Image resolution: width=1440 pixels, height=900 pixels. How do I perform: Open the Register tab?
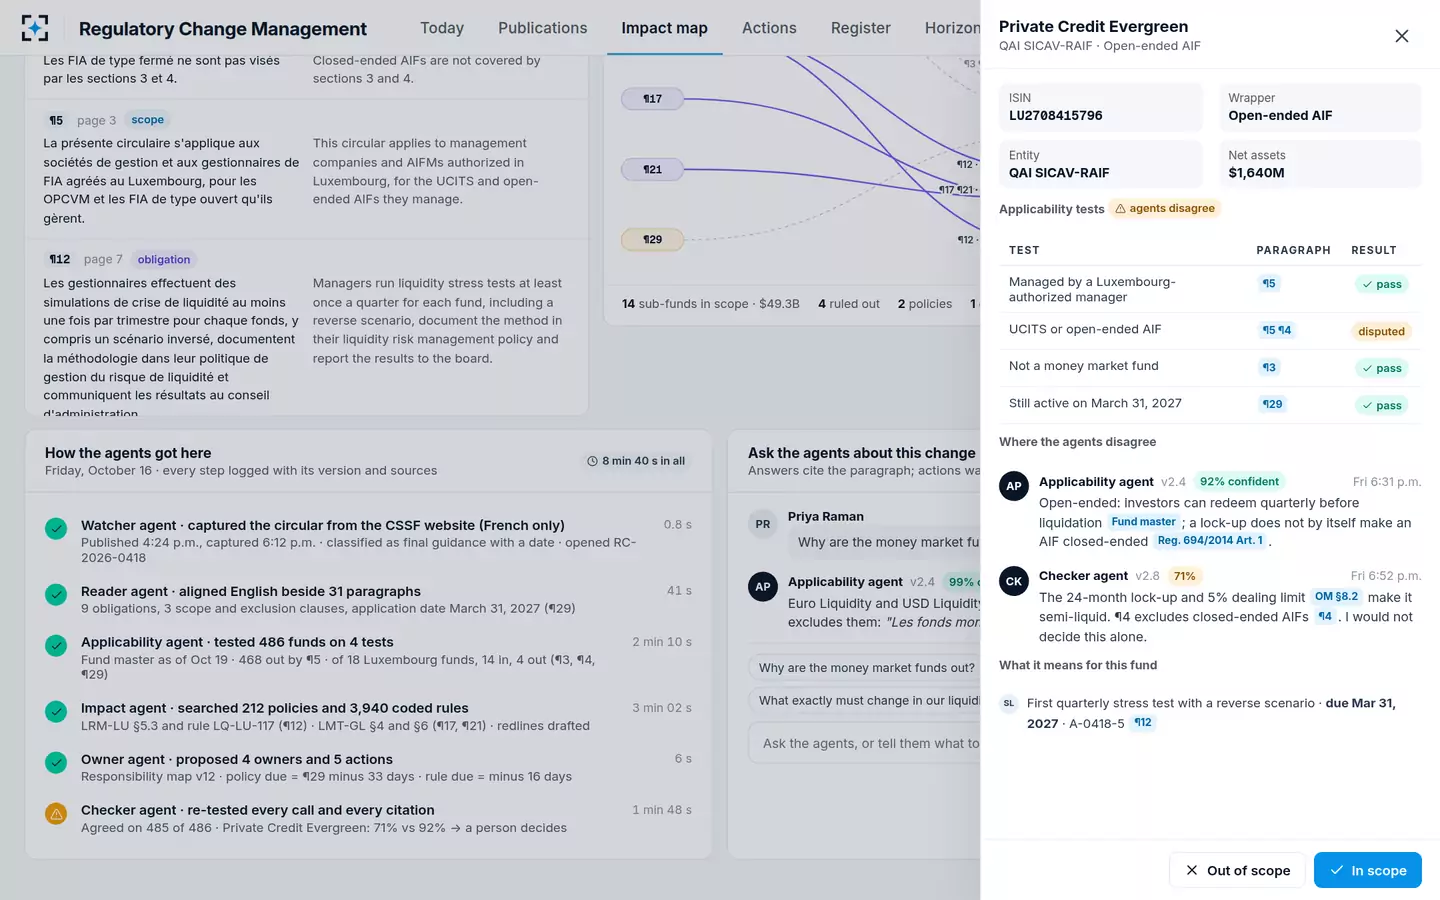[861, 28]
